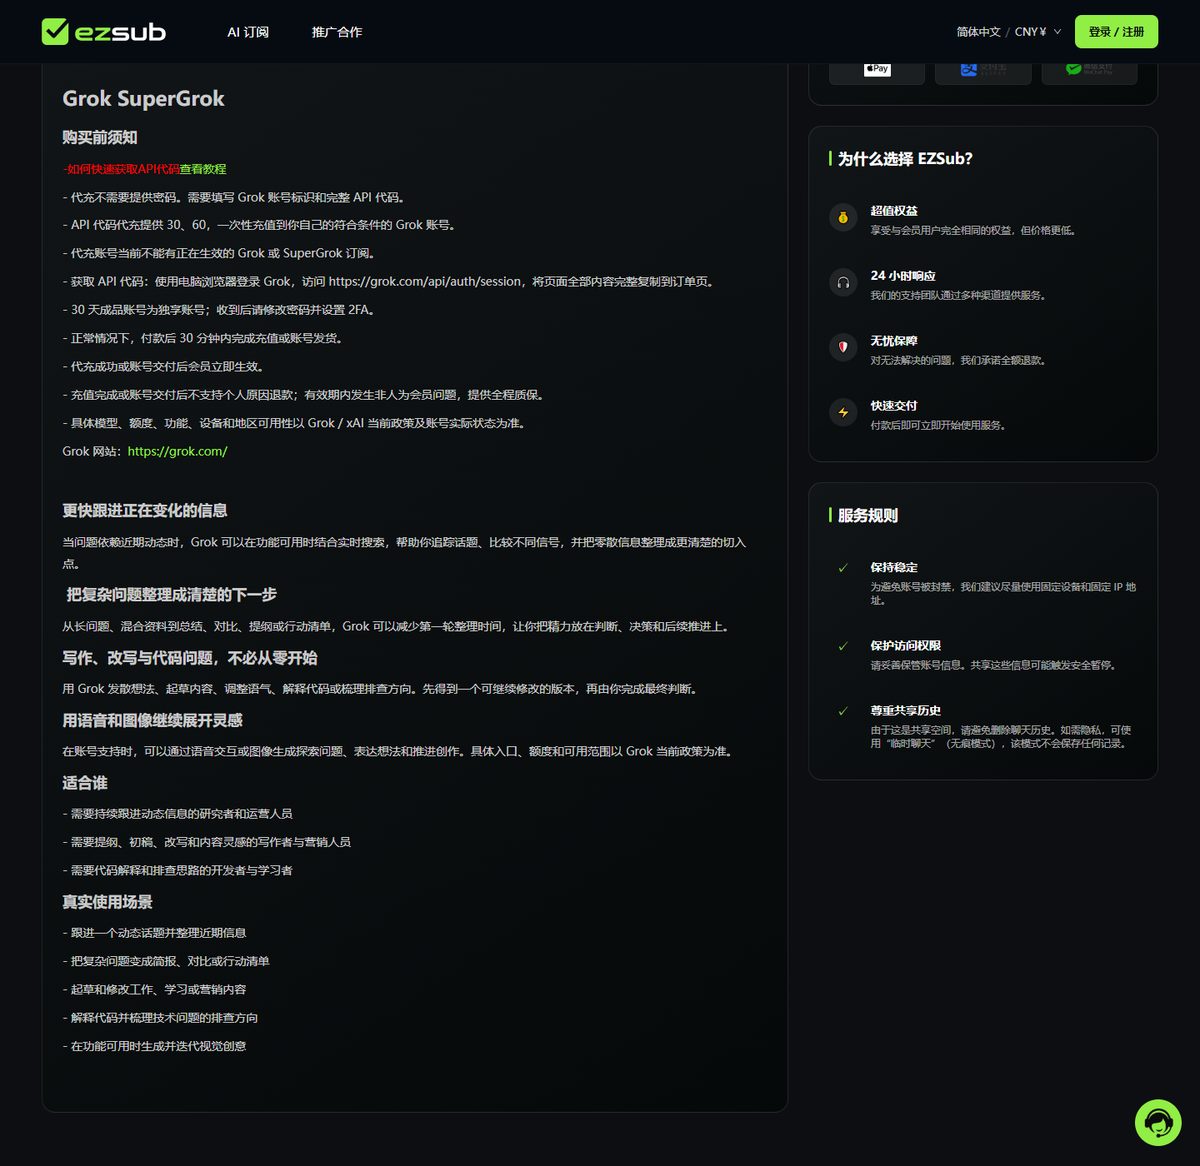Click the checkmark icon next to 保护访问权限
This screenshot has width=1200, height=1166.
pyautogui.click(x=843, y=646)
